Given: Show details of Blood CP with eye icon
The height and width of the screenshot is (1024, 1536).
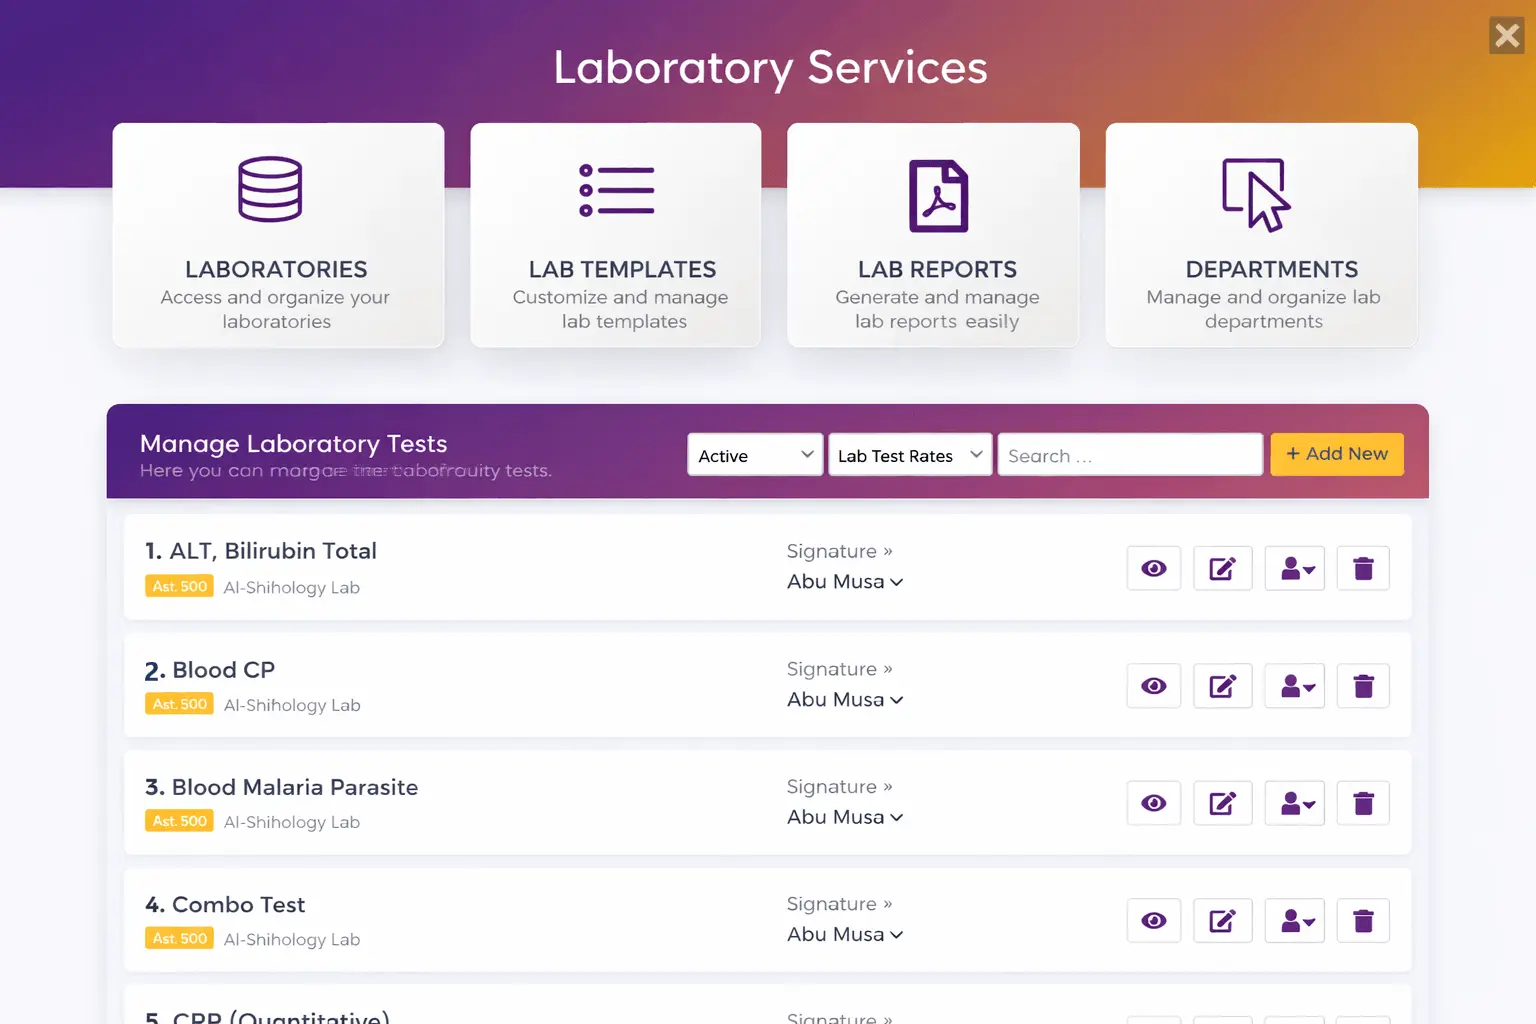Looking at the screenshot, I should [x=1153, y=685].
